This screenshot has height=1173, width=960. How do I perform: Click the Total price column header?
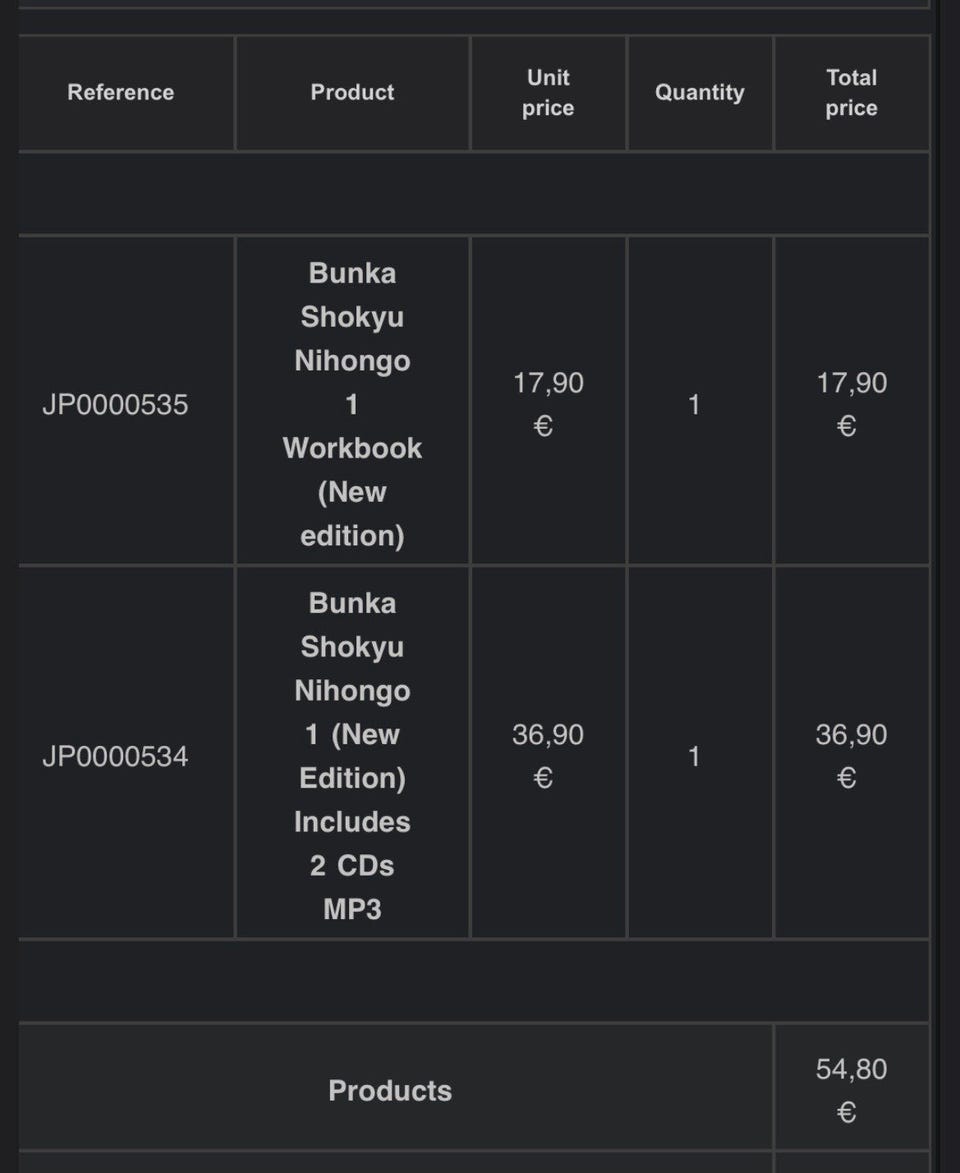[851, 92]
